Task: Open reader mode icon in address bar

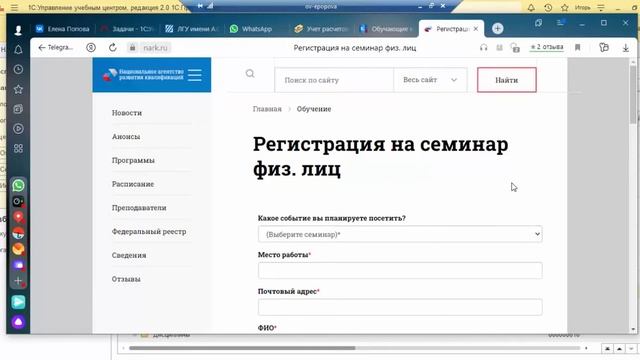Action: pos(499,48)
